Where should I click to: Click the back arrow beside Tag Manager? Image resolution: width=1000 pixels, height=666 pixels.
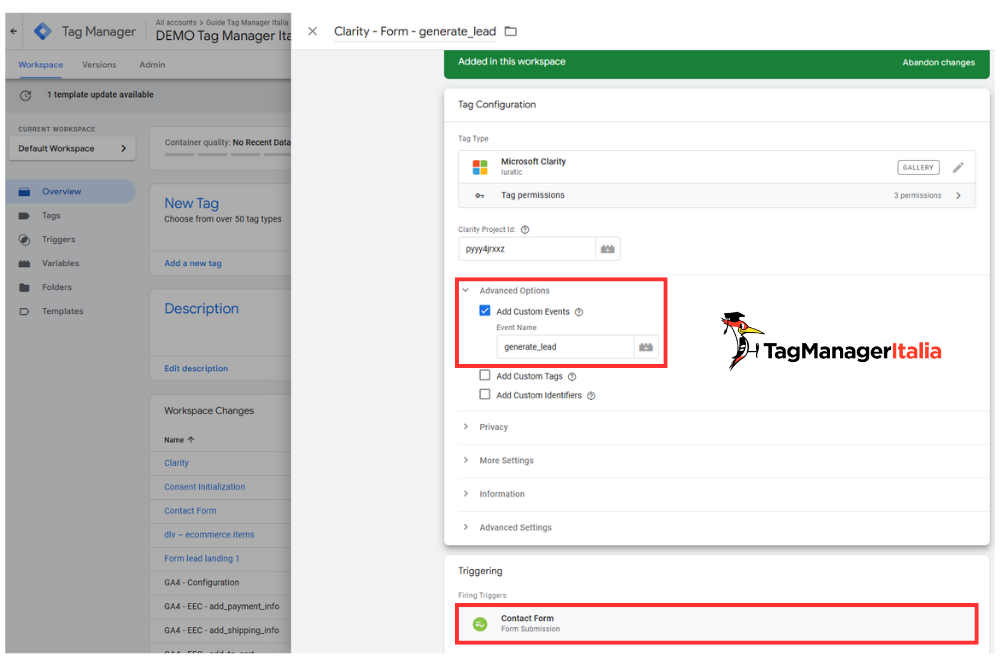[13, 31]
